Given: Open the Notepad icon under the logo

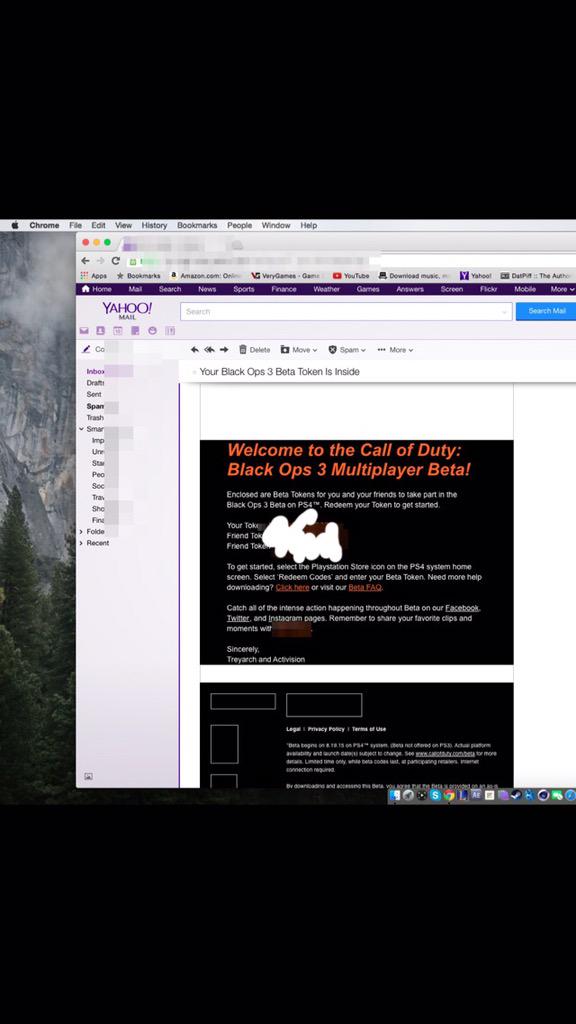Looking at the screenshot, I should (135, 331).
